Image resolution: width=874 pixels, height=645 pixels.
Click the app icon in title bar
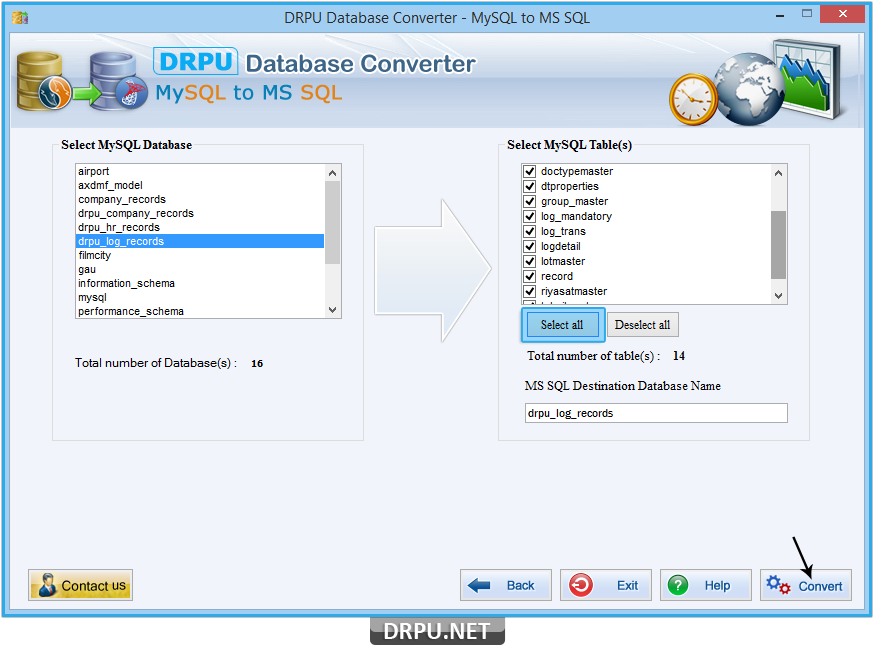[x=20, y=18]
